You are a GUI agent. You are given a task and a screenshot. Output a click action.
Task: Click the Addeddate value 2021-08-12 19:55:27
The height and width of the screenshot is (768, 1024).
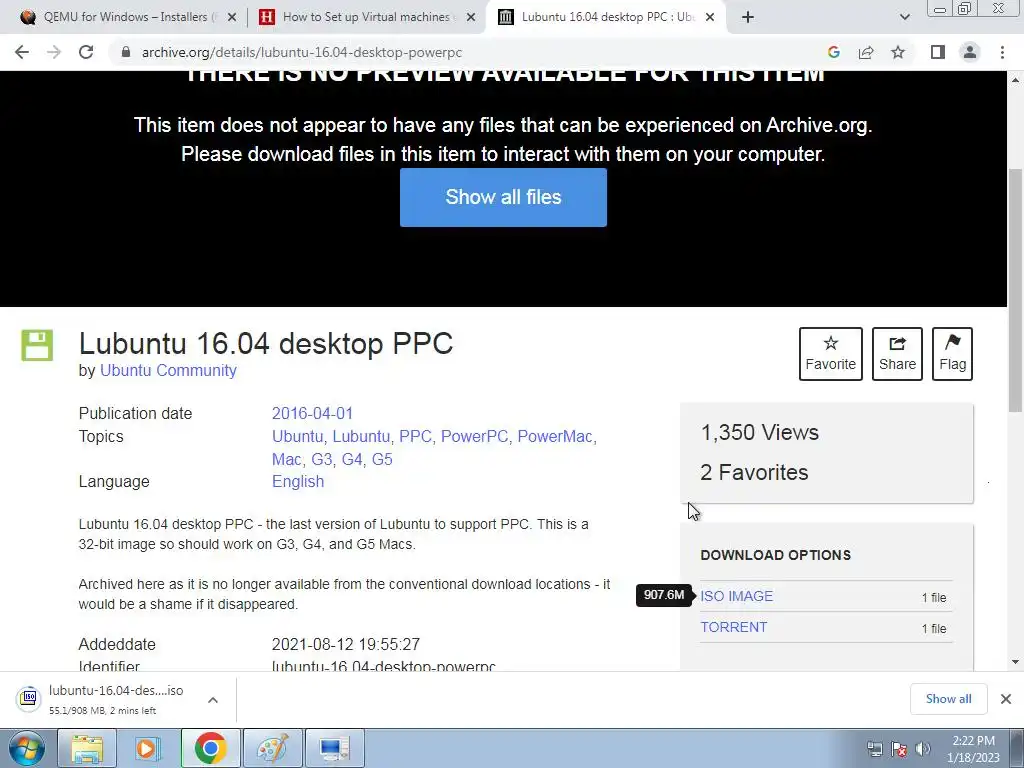point(345,645)
